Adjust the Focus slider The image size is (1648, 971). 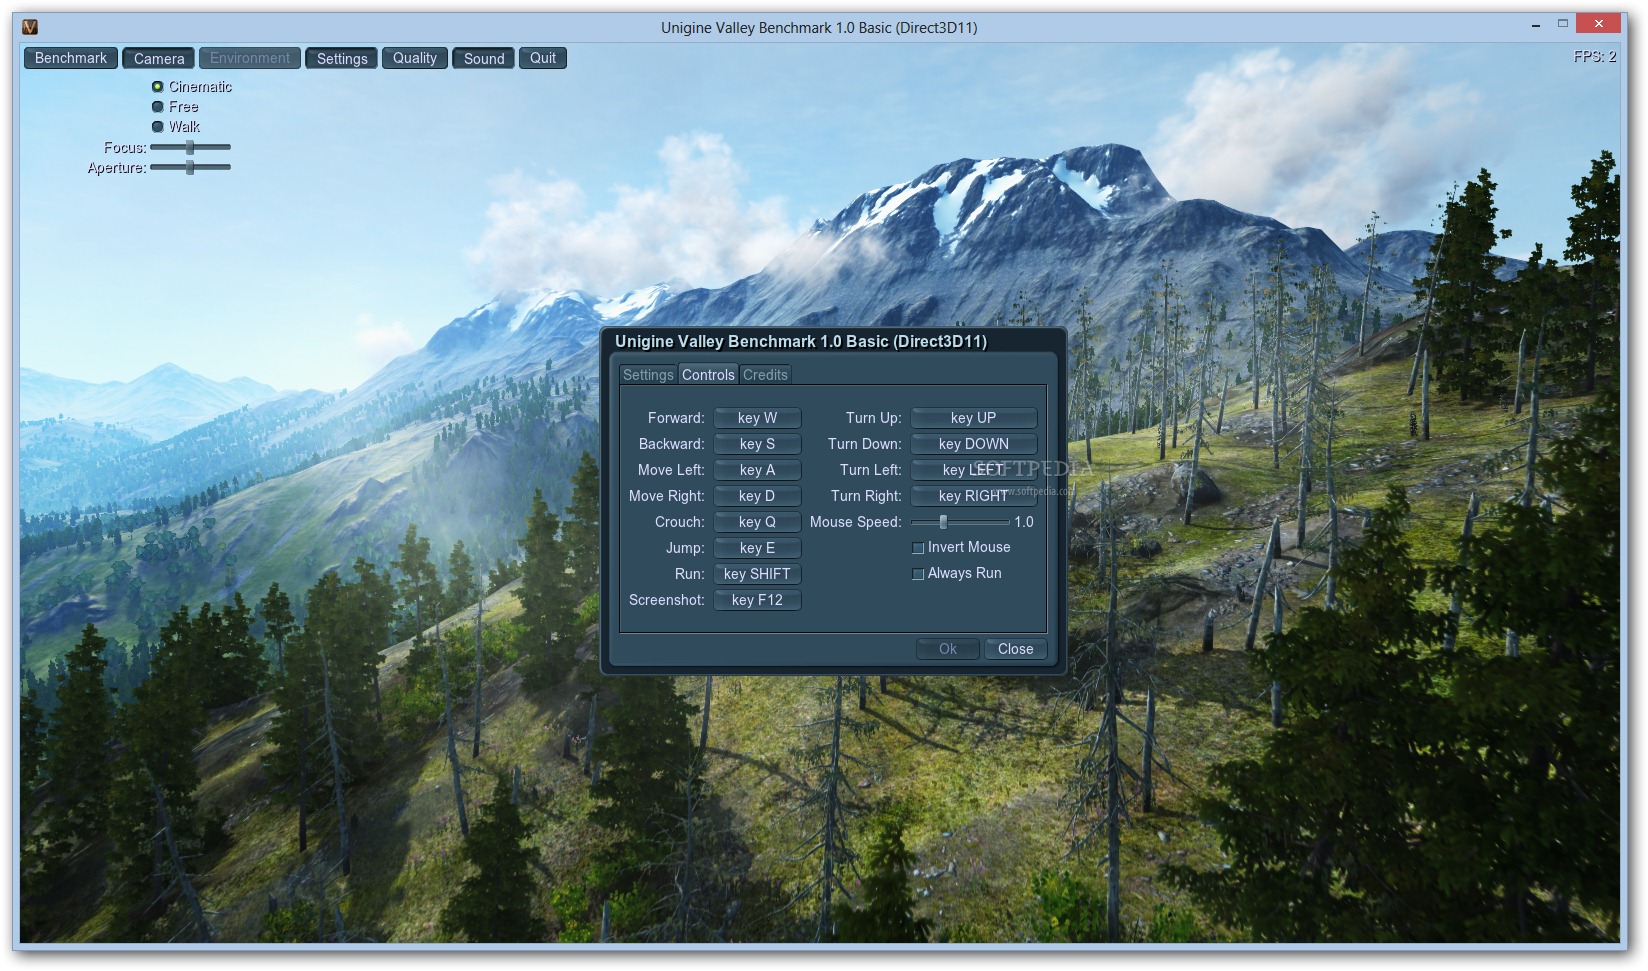[x=190, y=147]
